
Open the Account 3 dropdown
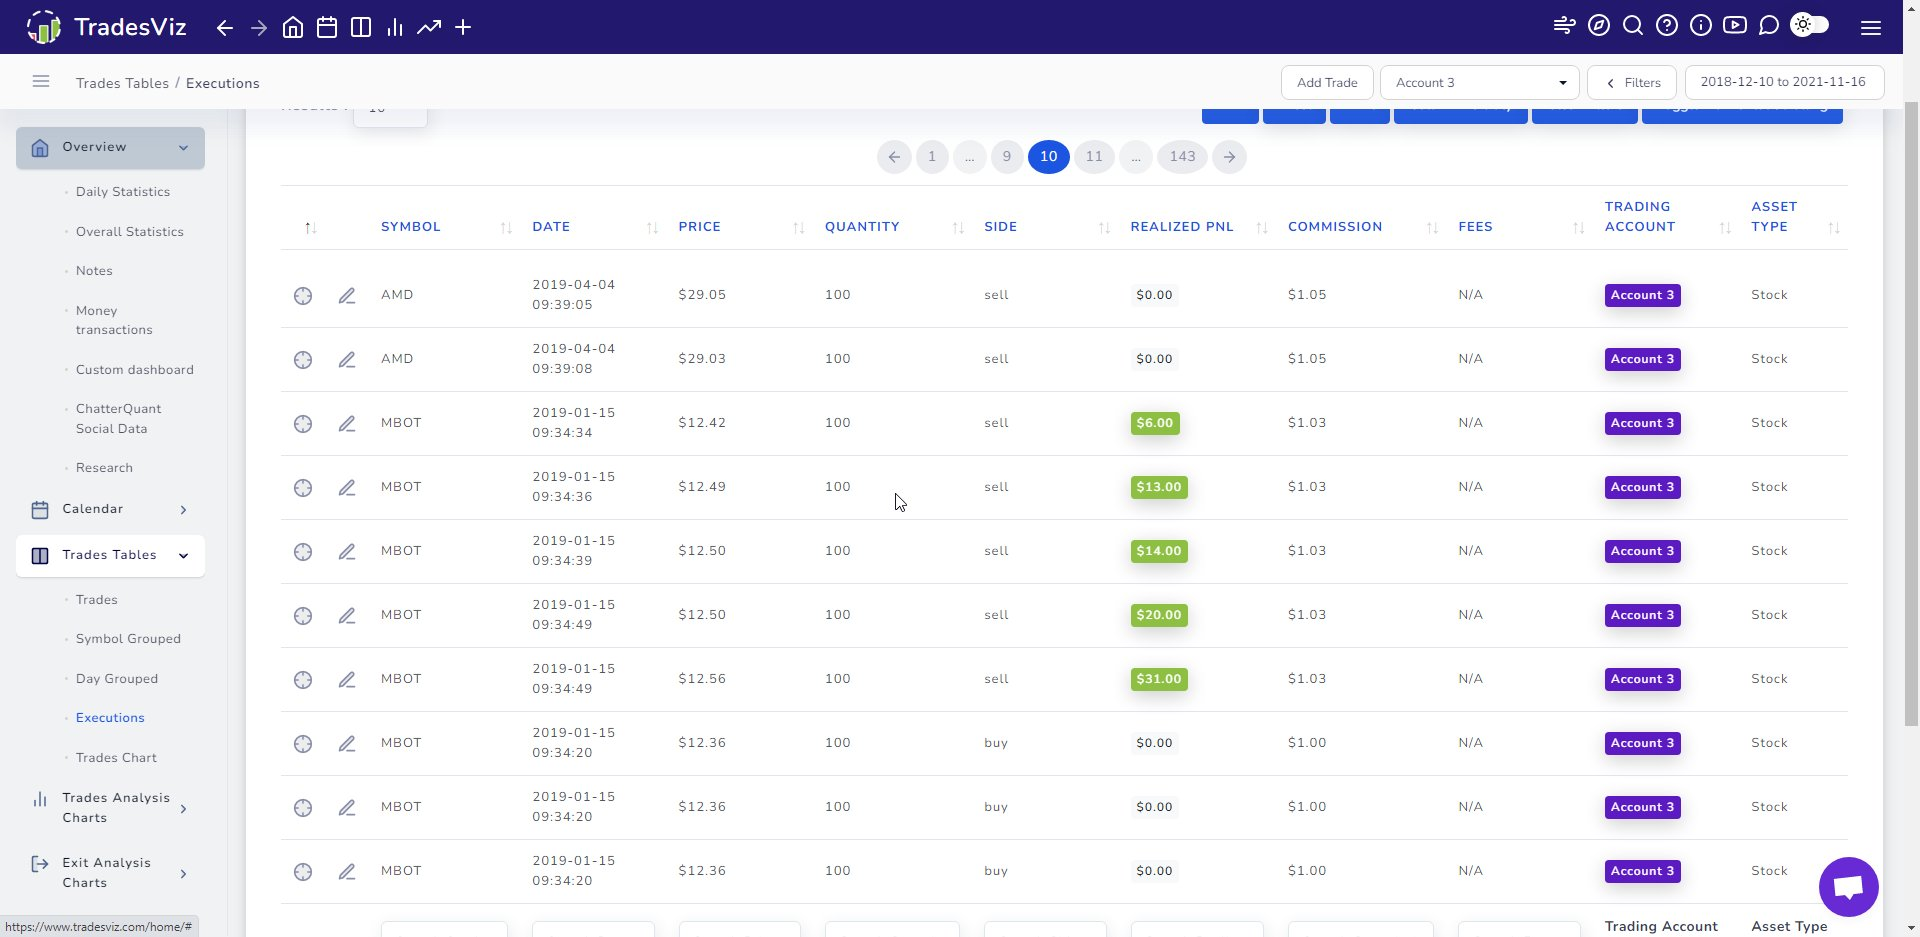1479,83
